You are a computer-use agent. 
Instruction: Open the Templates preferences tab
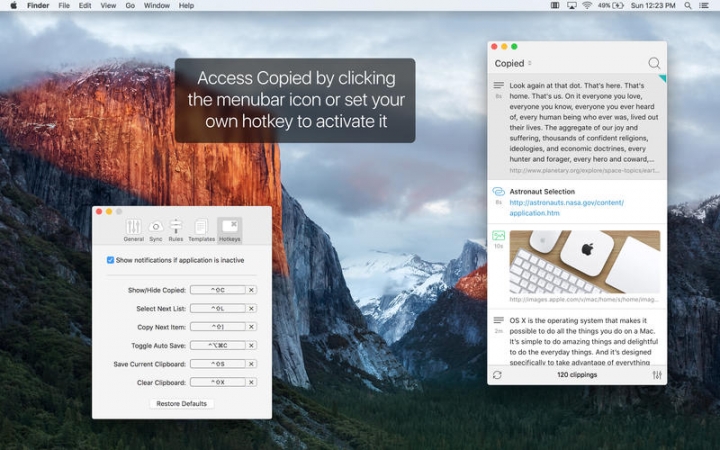(201, 230)
